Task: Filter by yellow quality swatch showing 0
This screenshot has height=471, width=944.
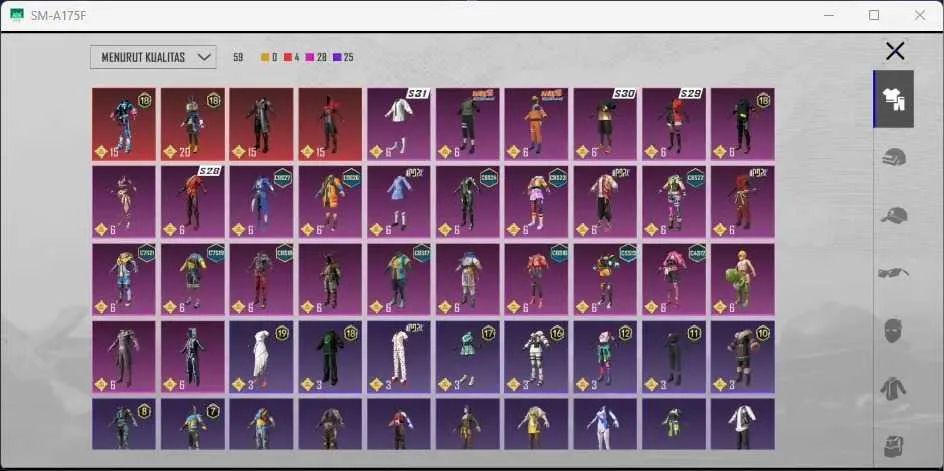Action: coord(269,58)
